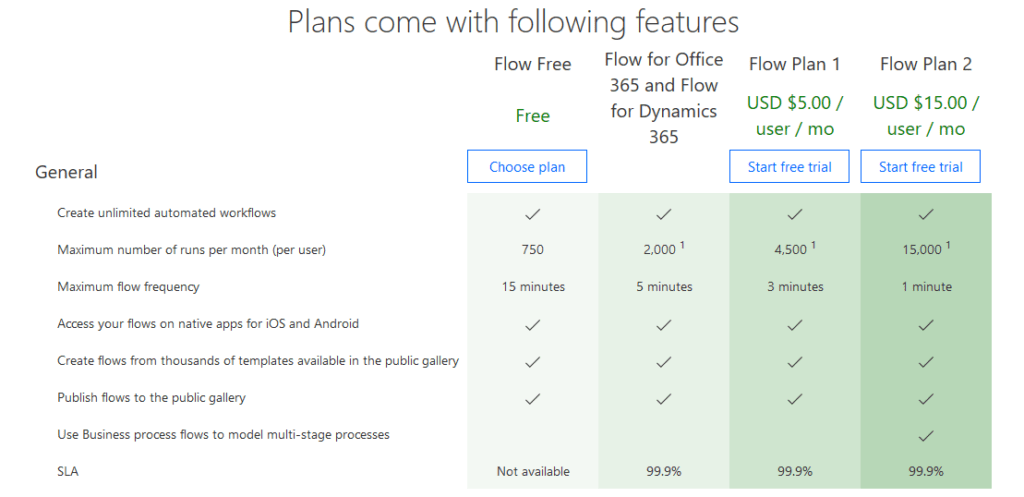This screenshot has height=497, width=1024.
Task: Click Flow Plan 2 business process flows checkmark
Action: click(926, 435)
